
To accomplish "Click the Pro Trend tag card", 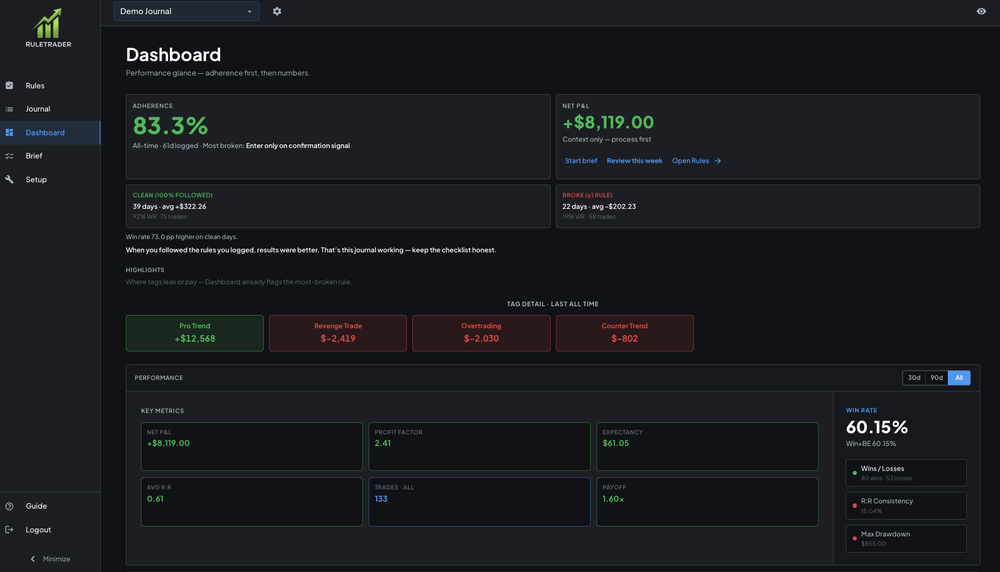I will click(x=195, y=333).
